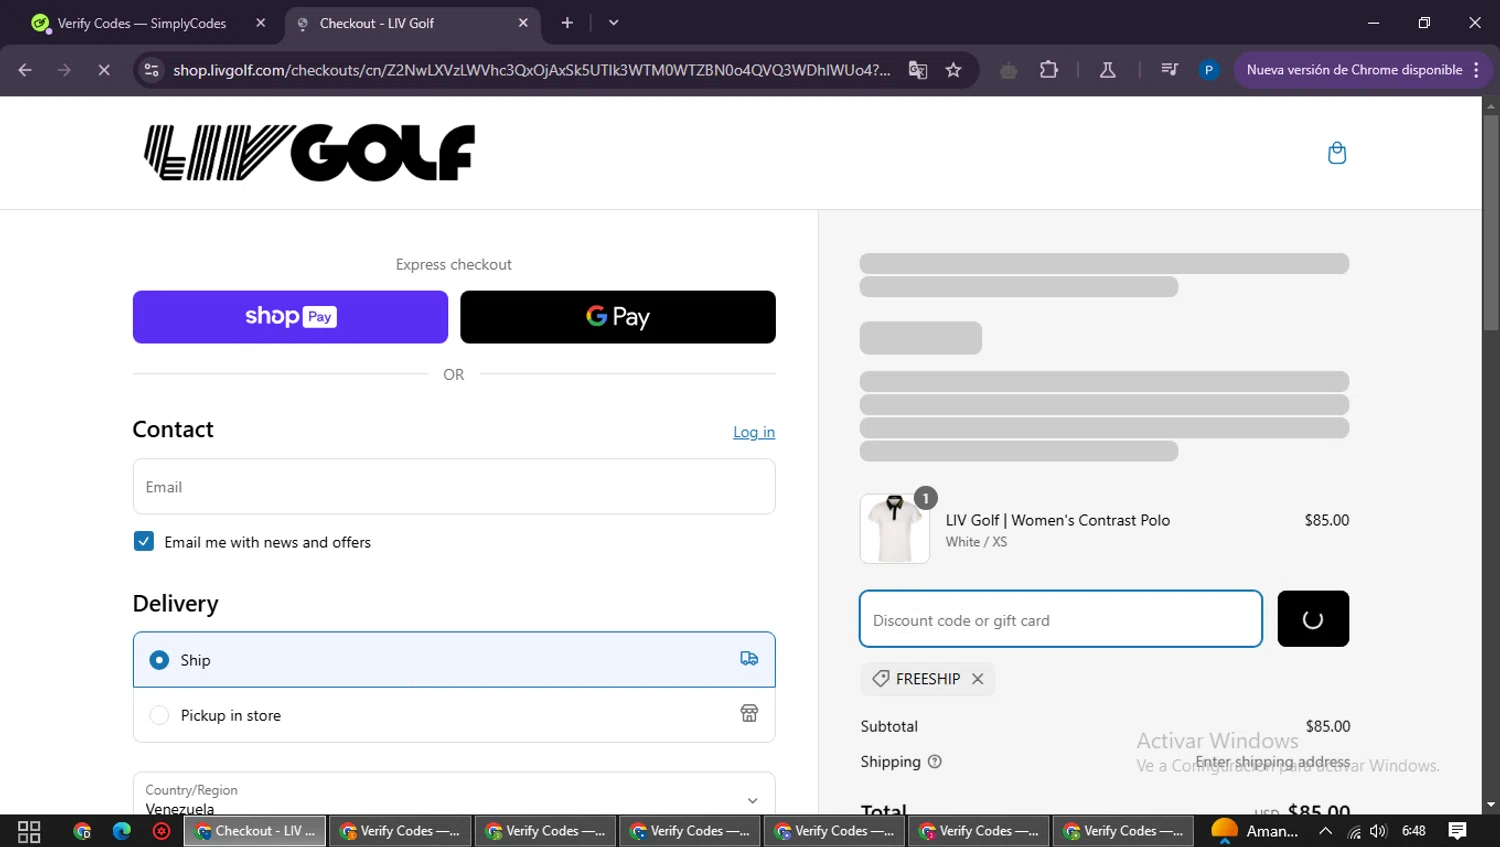The image size is (1500, 847).
Task: Click the grayed extension icon in toolbar
Action: (x=1008, y=70)
